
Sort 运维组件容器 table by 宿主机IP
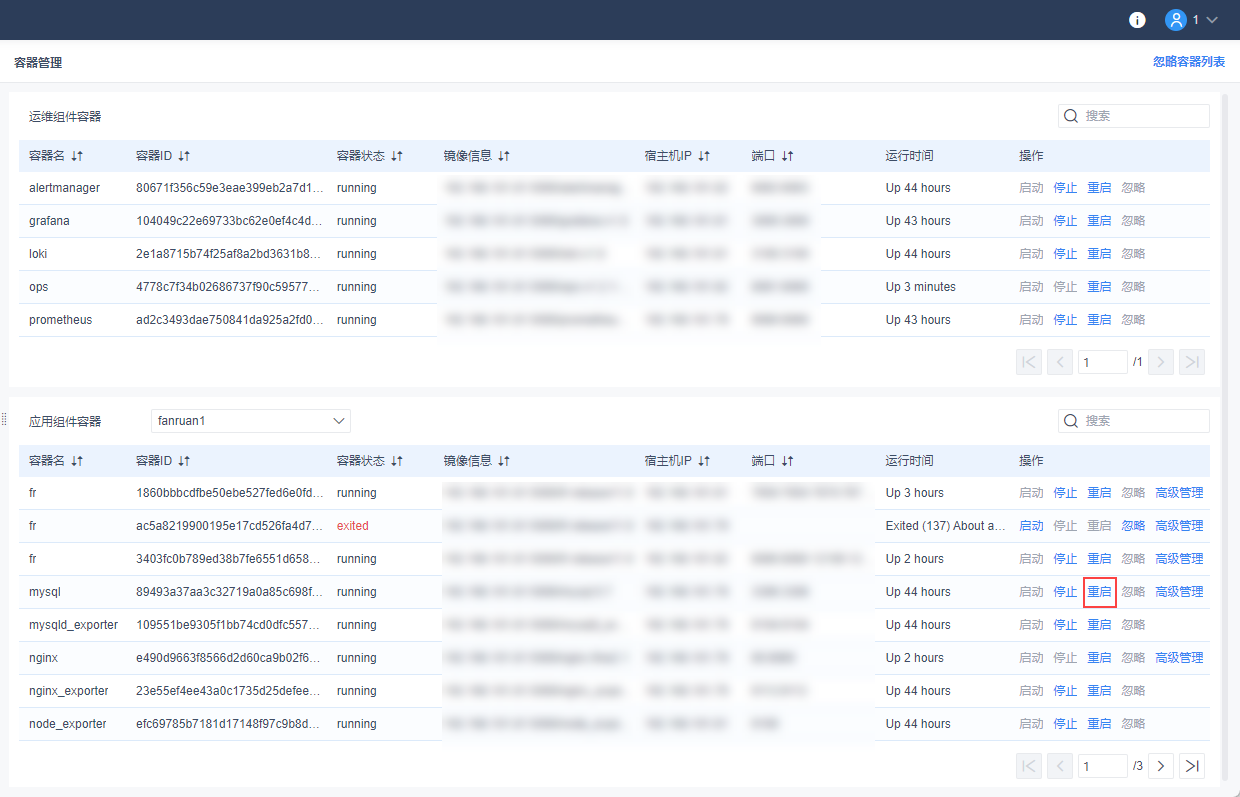pos(704,156)
